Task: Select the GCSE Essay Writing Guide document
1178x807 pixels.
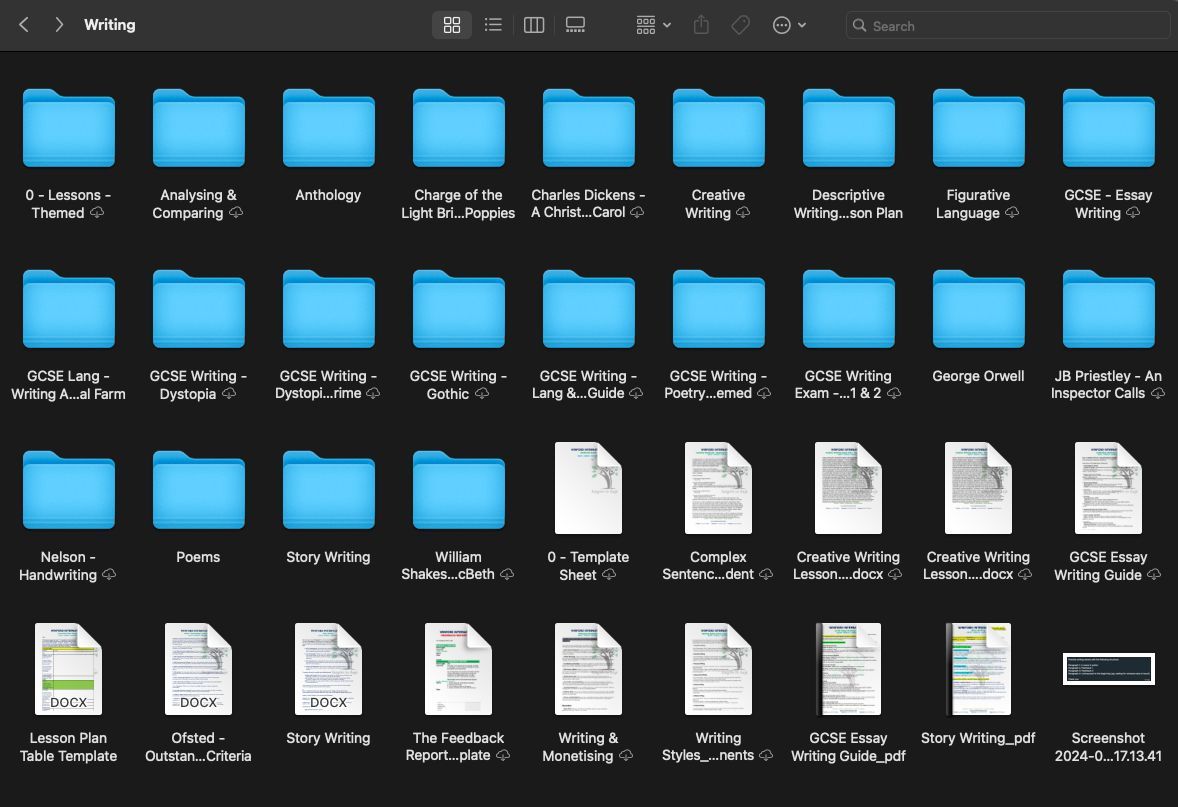Action: pos(1108,488)
